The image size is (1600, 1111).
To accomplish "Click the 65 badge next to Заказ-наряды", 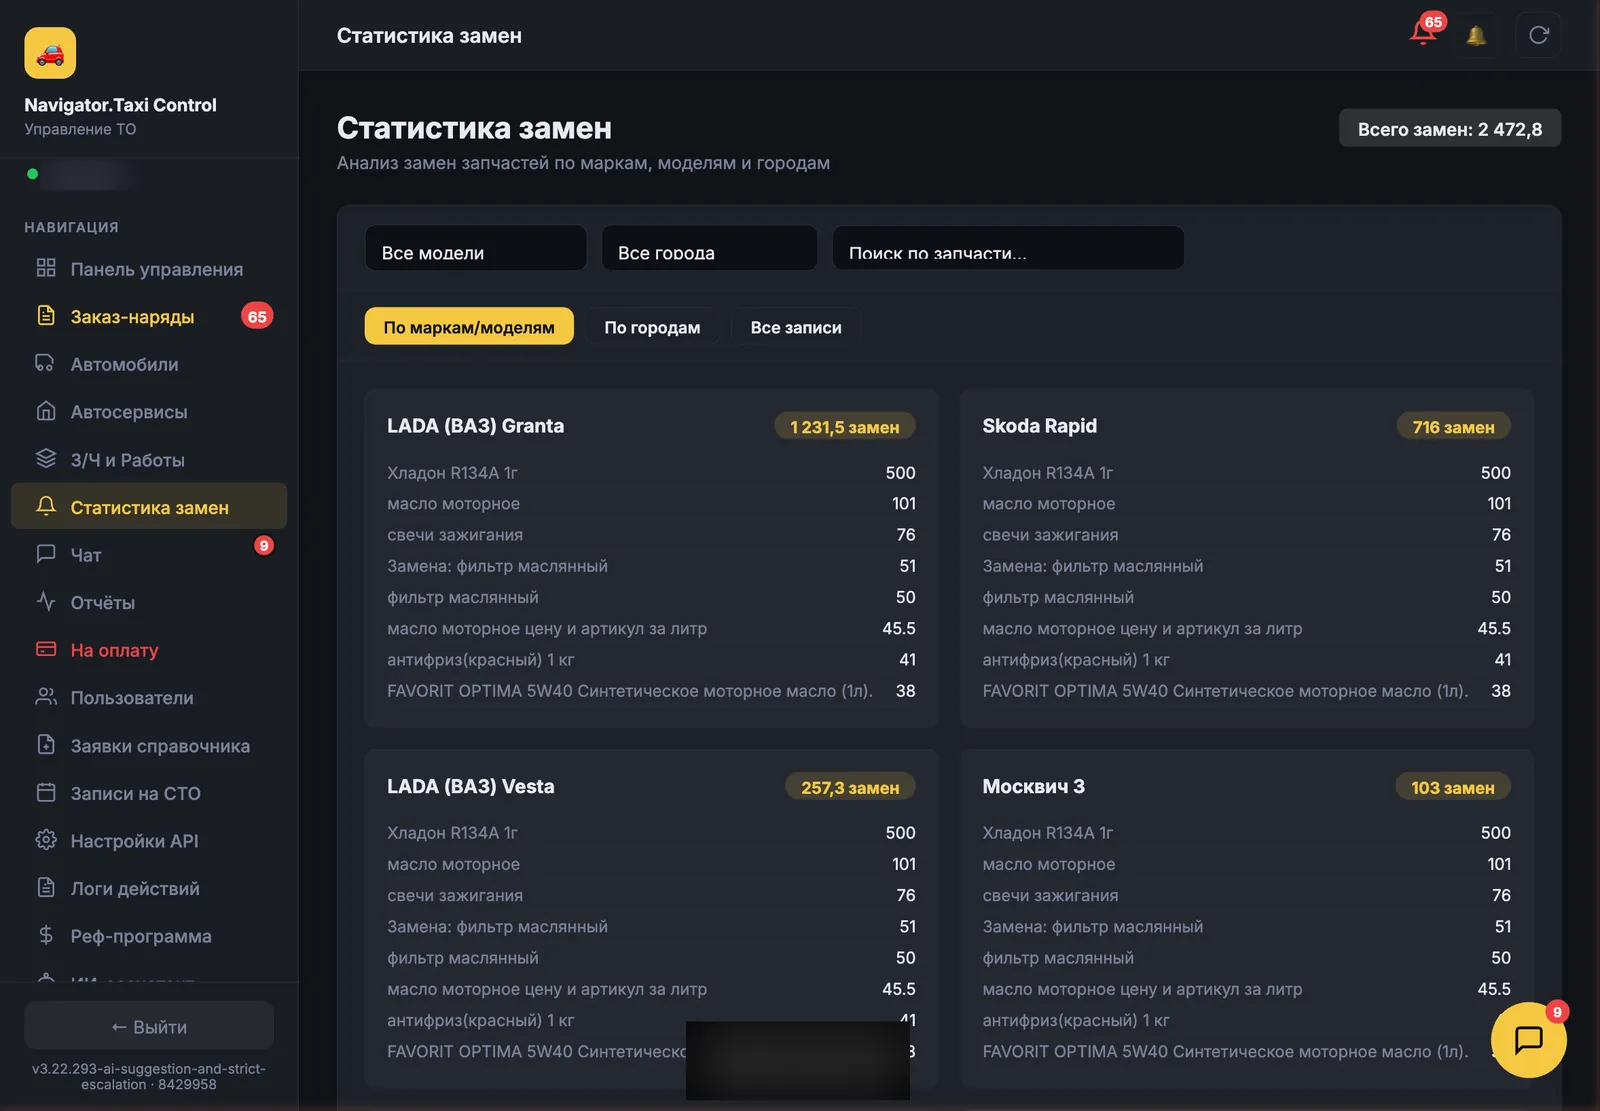I will click(x=257, y=316).
